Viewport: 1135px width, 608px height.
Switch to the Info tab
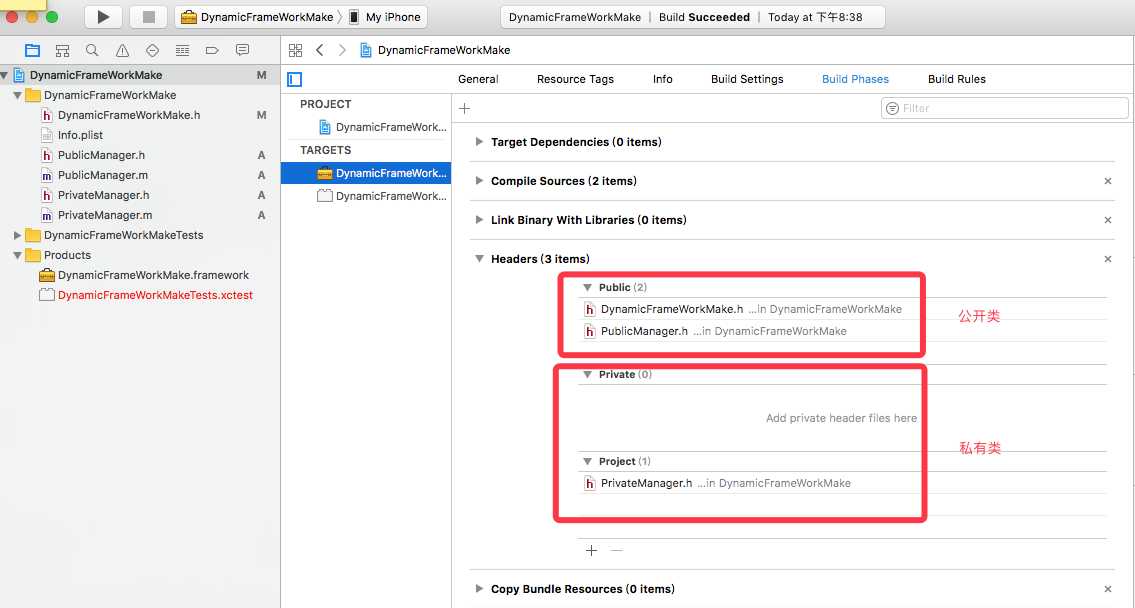click(662, 79)
